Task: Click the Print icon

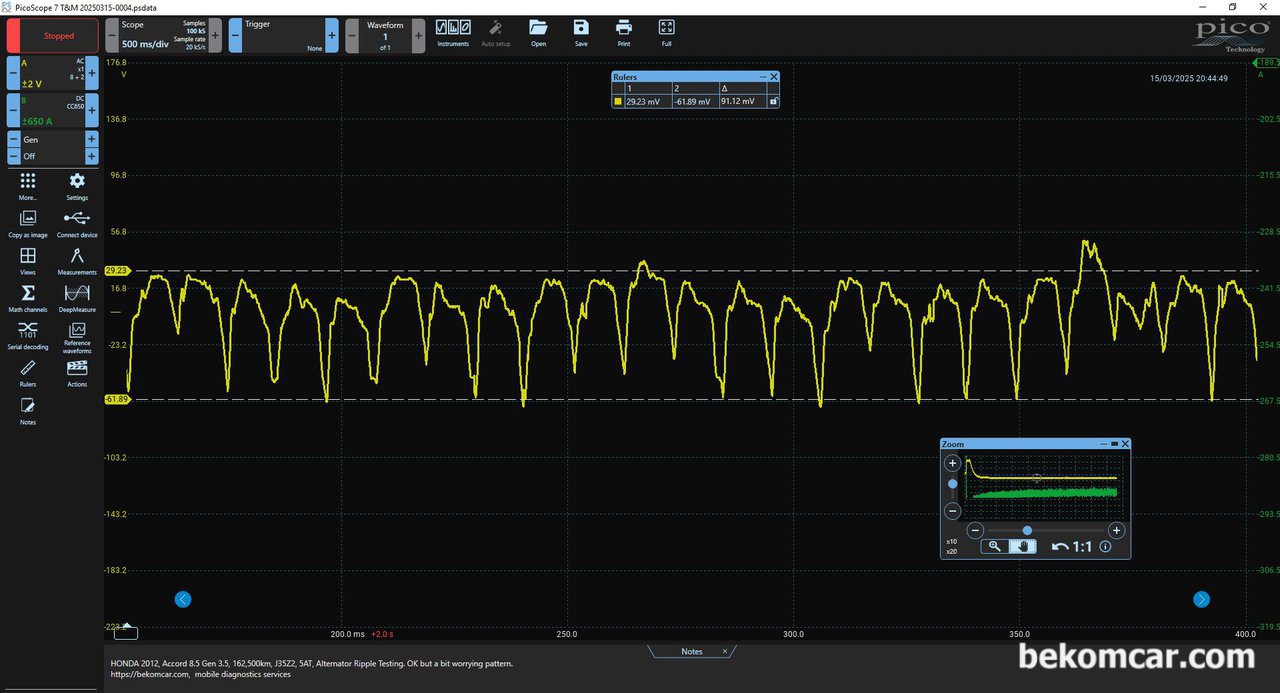Action: tap(624, 33)
